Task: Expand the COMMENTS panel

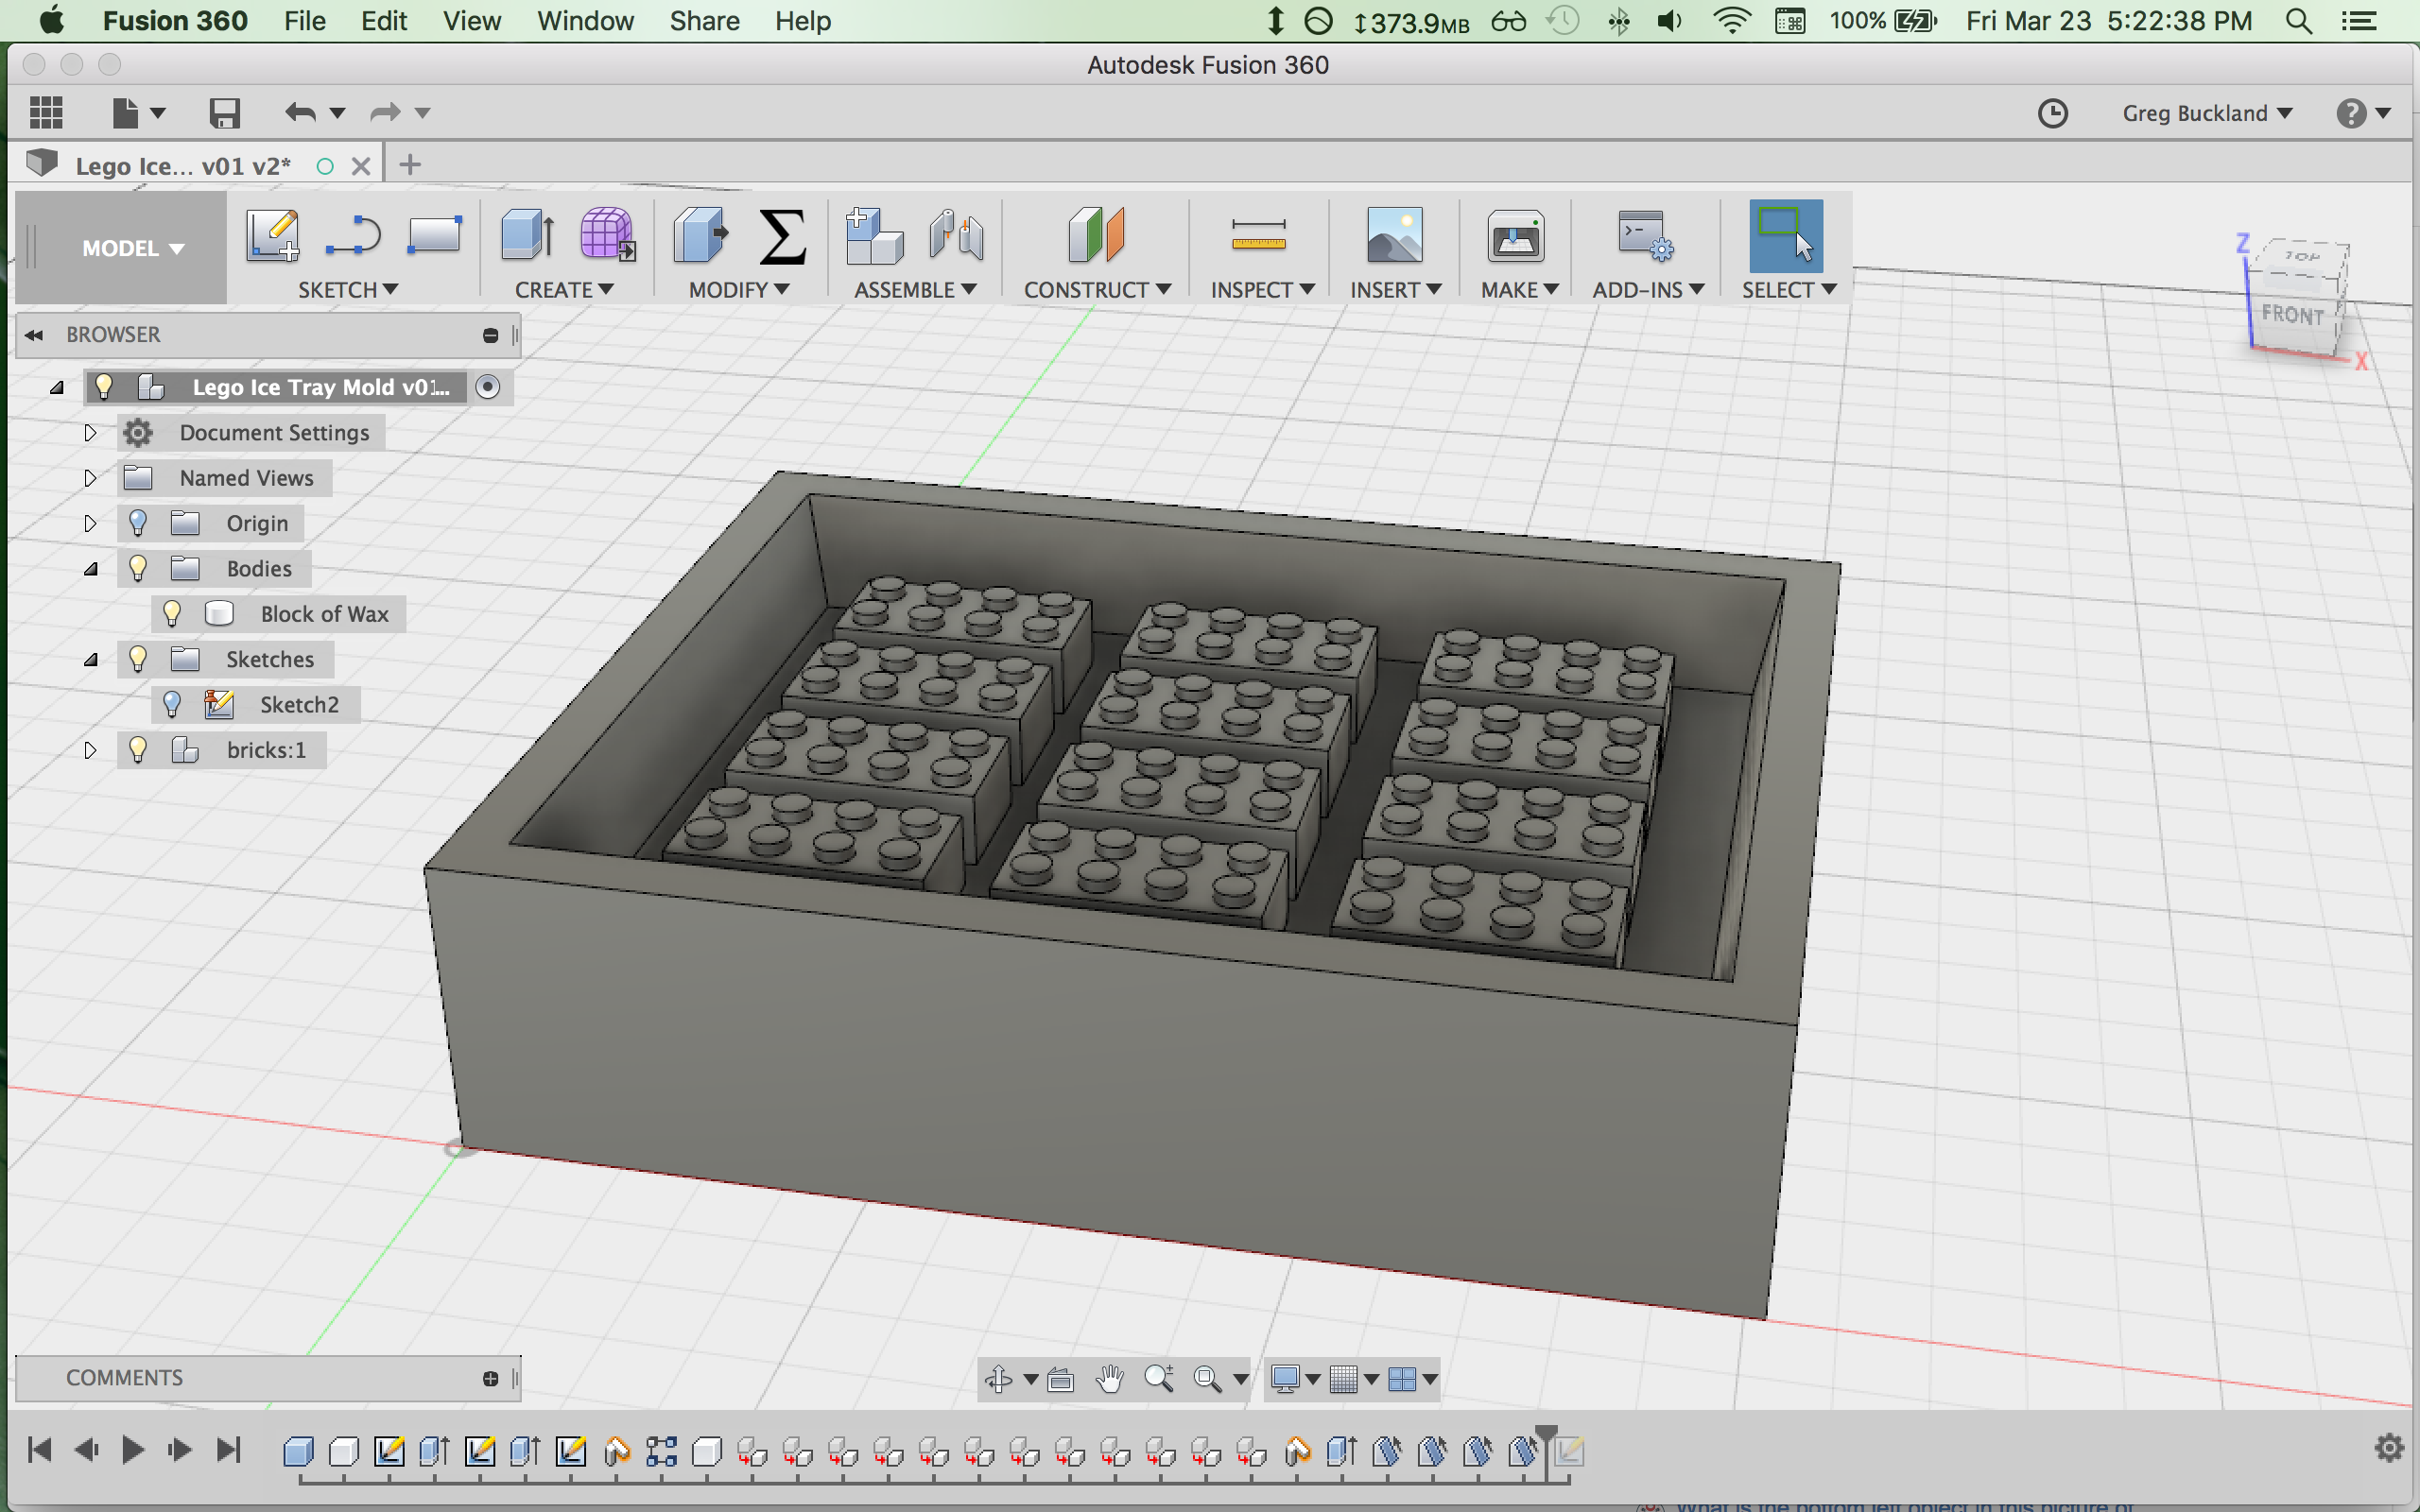Action: coord(490,1379)
